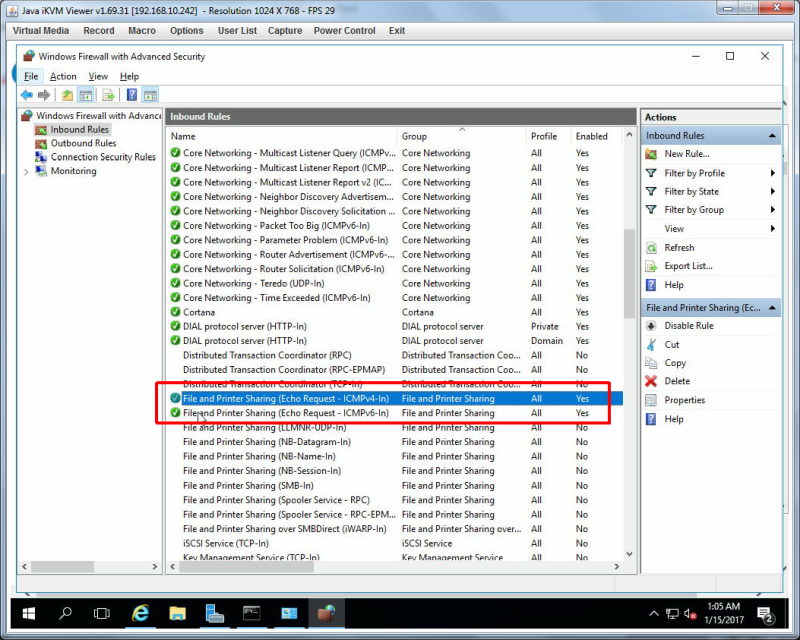Select Monitoring node in the tree

coord(73,171)
